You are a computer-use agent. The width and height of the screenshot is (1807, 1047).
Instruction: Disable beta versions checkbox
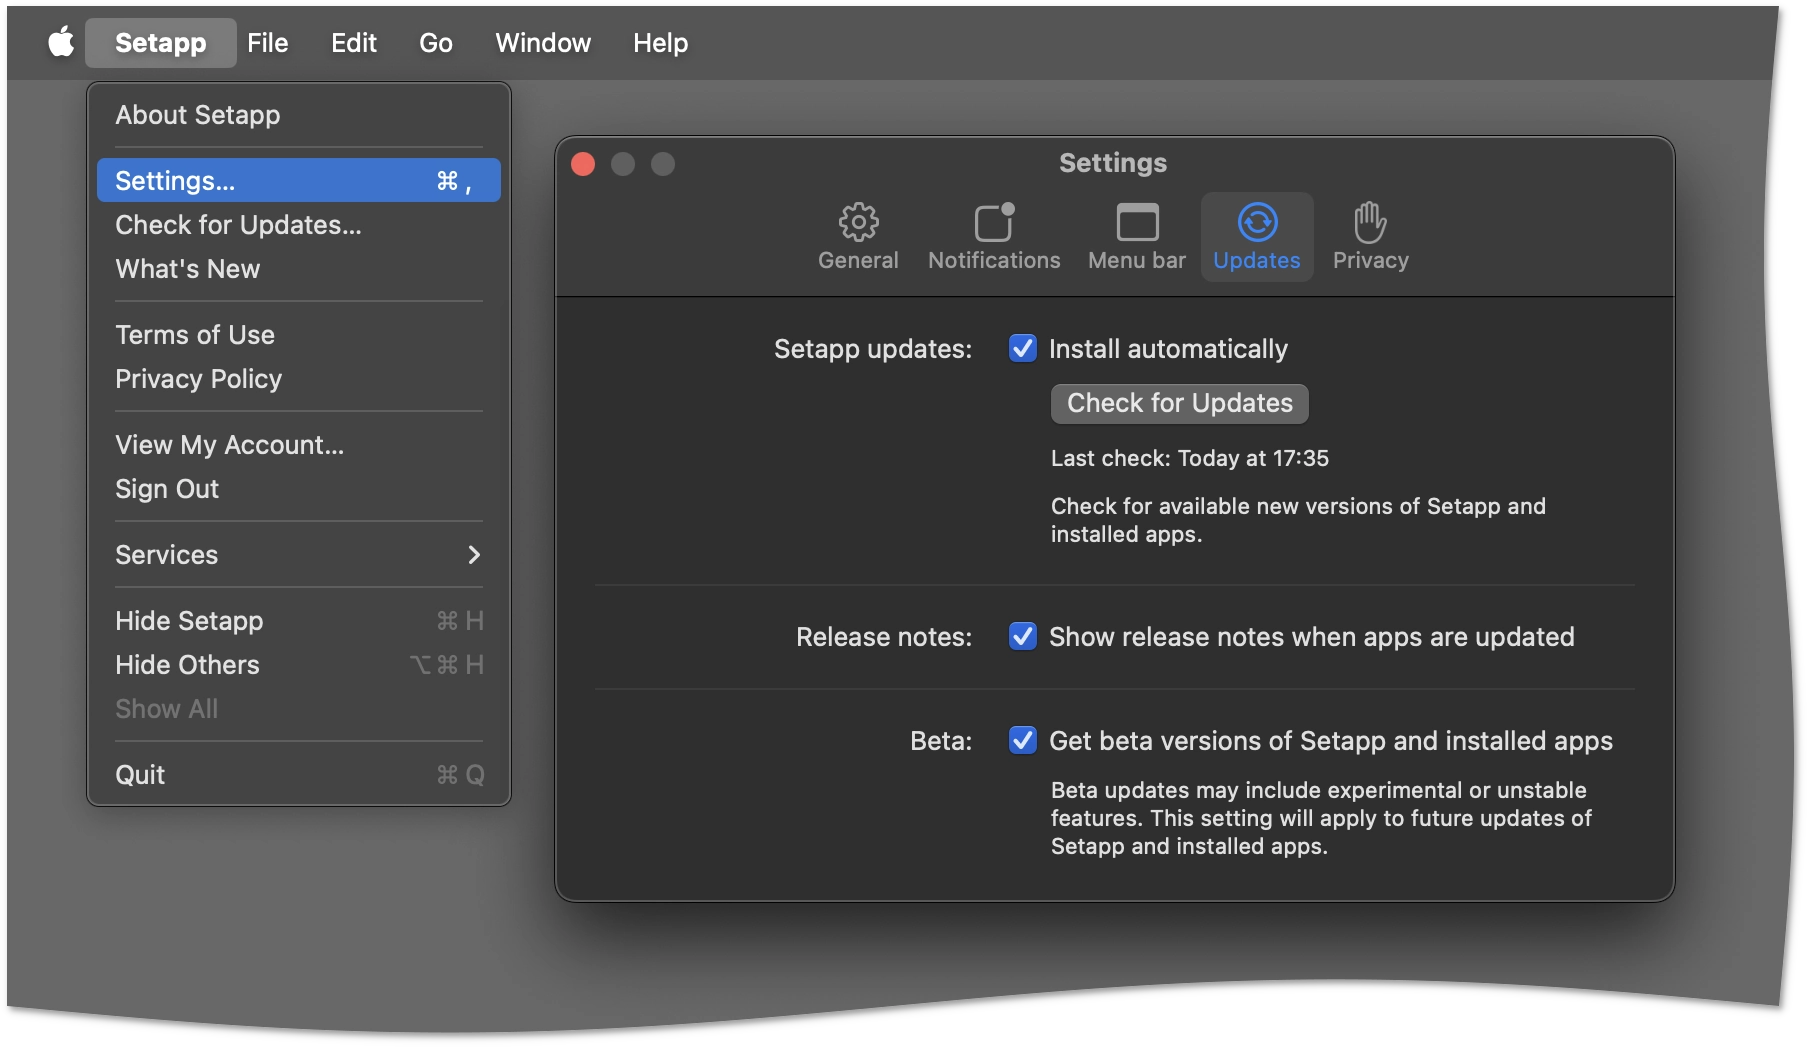[x=1023, y=740]
